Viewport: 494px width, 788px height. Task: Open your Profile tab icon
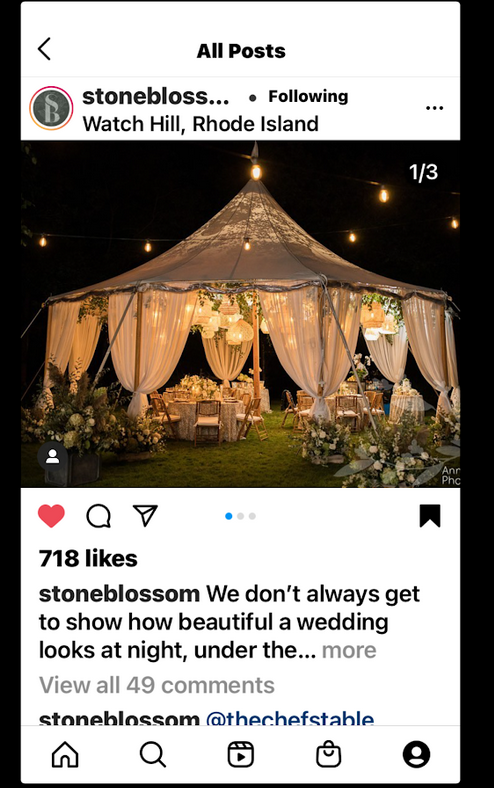pos(417,754)
